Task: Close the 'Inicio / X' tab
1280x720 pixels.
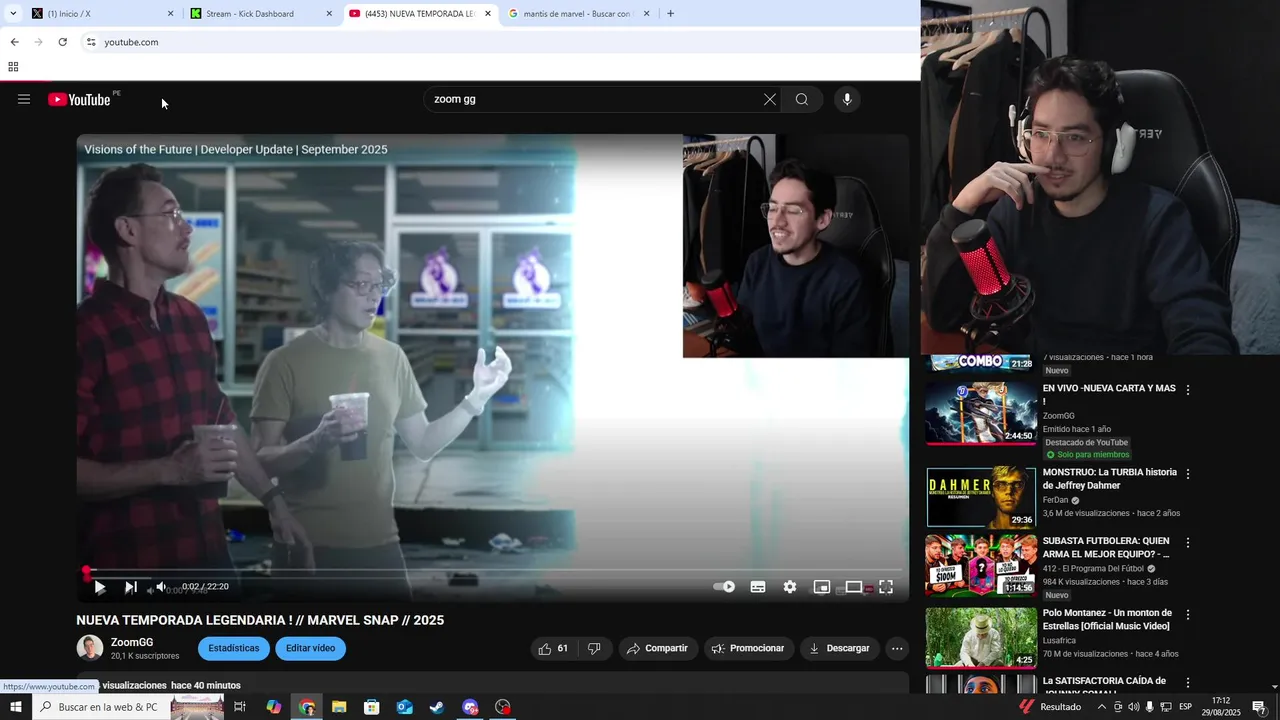Action: click(x=170, y=14)
